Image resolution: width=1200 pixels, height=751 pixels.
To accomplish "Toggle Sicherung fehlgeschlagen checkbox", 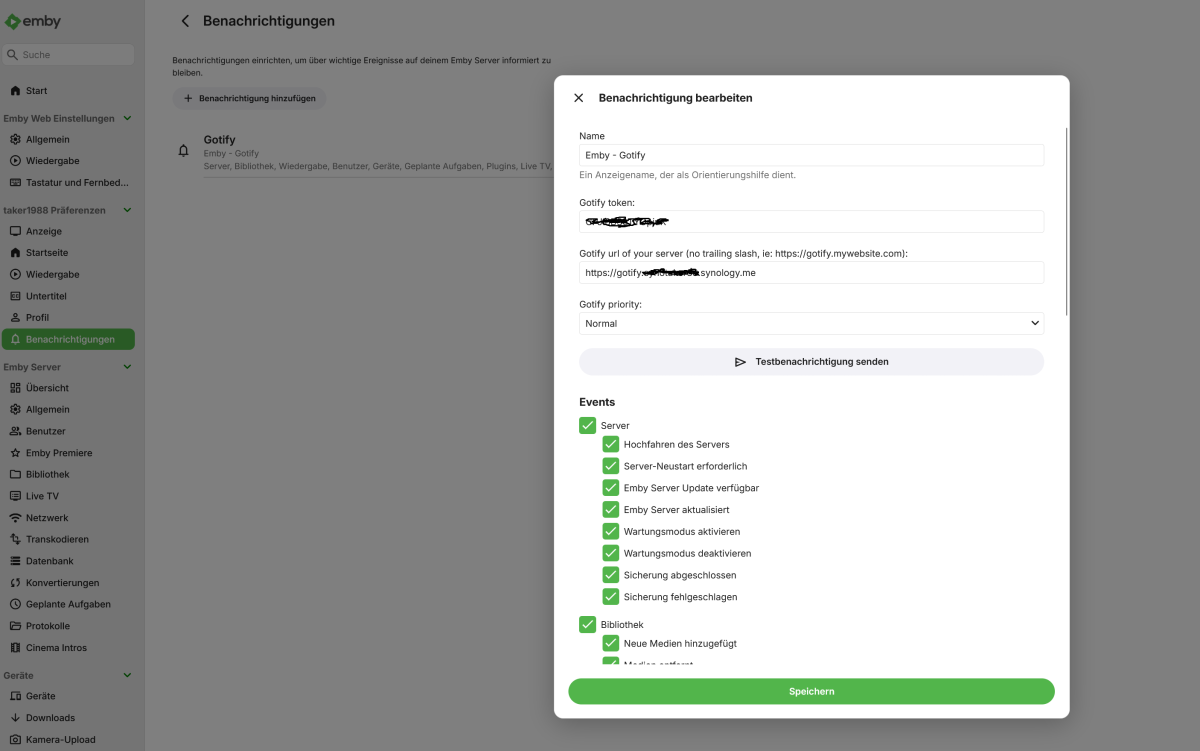I will tap(610, 597).
